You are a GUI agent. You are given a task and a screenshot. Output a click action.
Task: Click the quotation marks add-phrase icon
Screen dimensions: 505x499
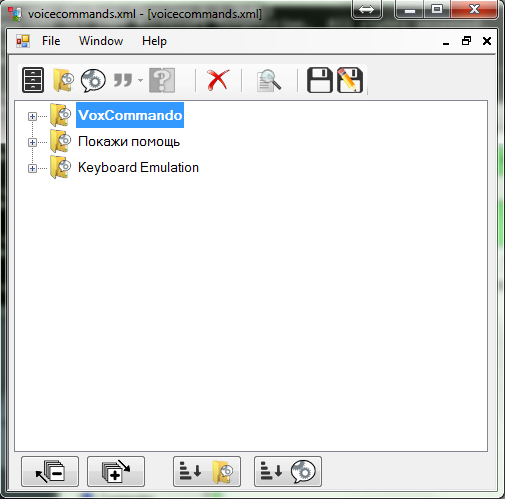[x=123, y=80]
